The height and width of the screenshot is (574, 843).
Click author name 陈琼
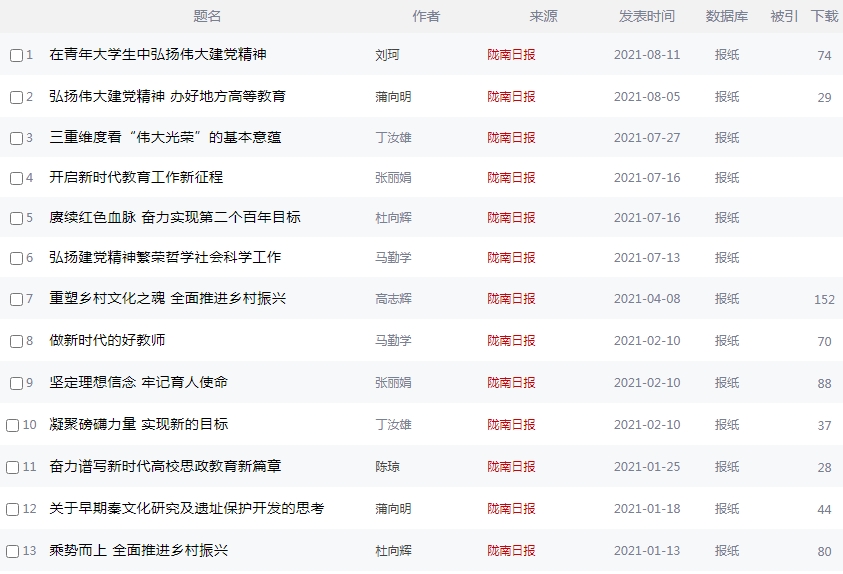click(x=387, y=467)
